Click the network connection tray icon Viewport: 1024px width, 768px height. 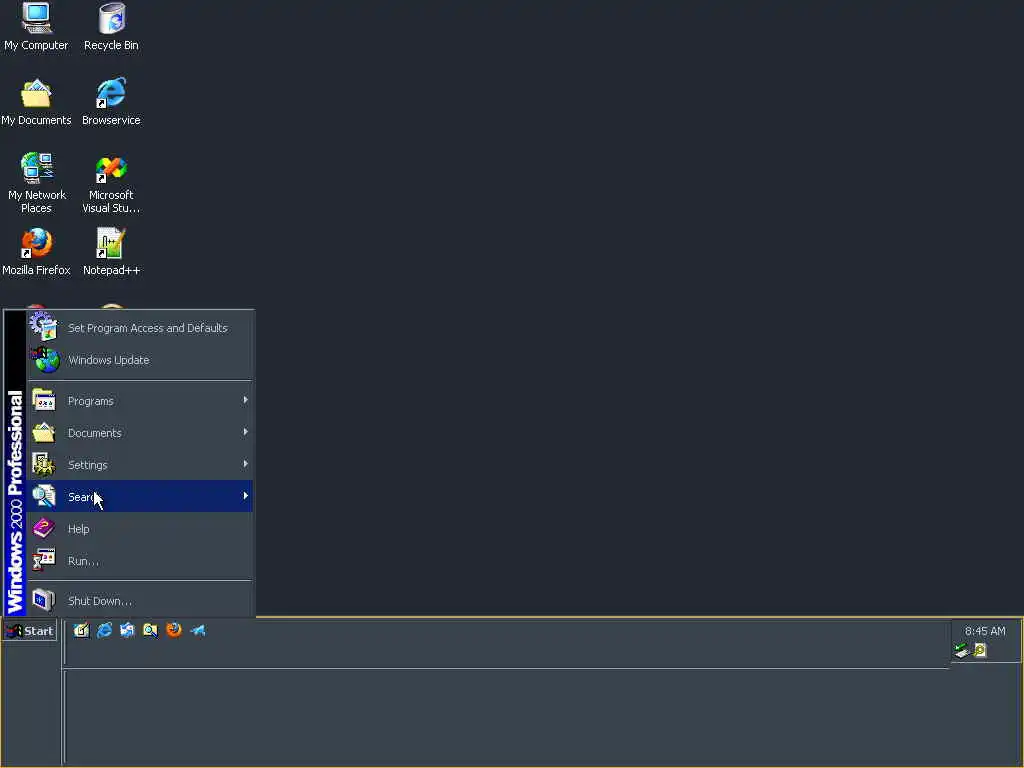(961, 650)
